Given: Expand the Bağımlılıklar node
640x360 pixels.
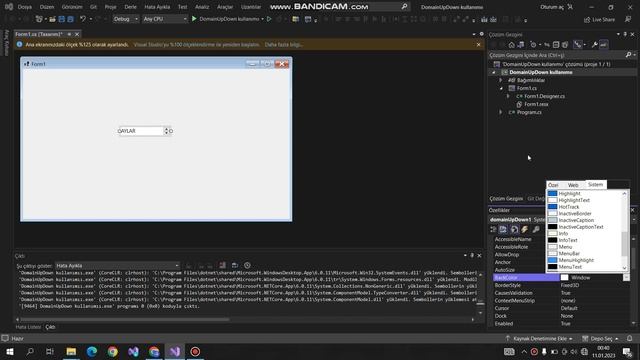Looking at the screenshot, I should pyautogui.click(x=501, y=80).
